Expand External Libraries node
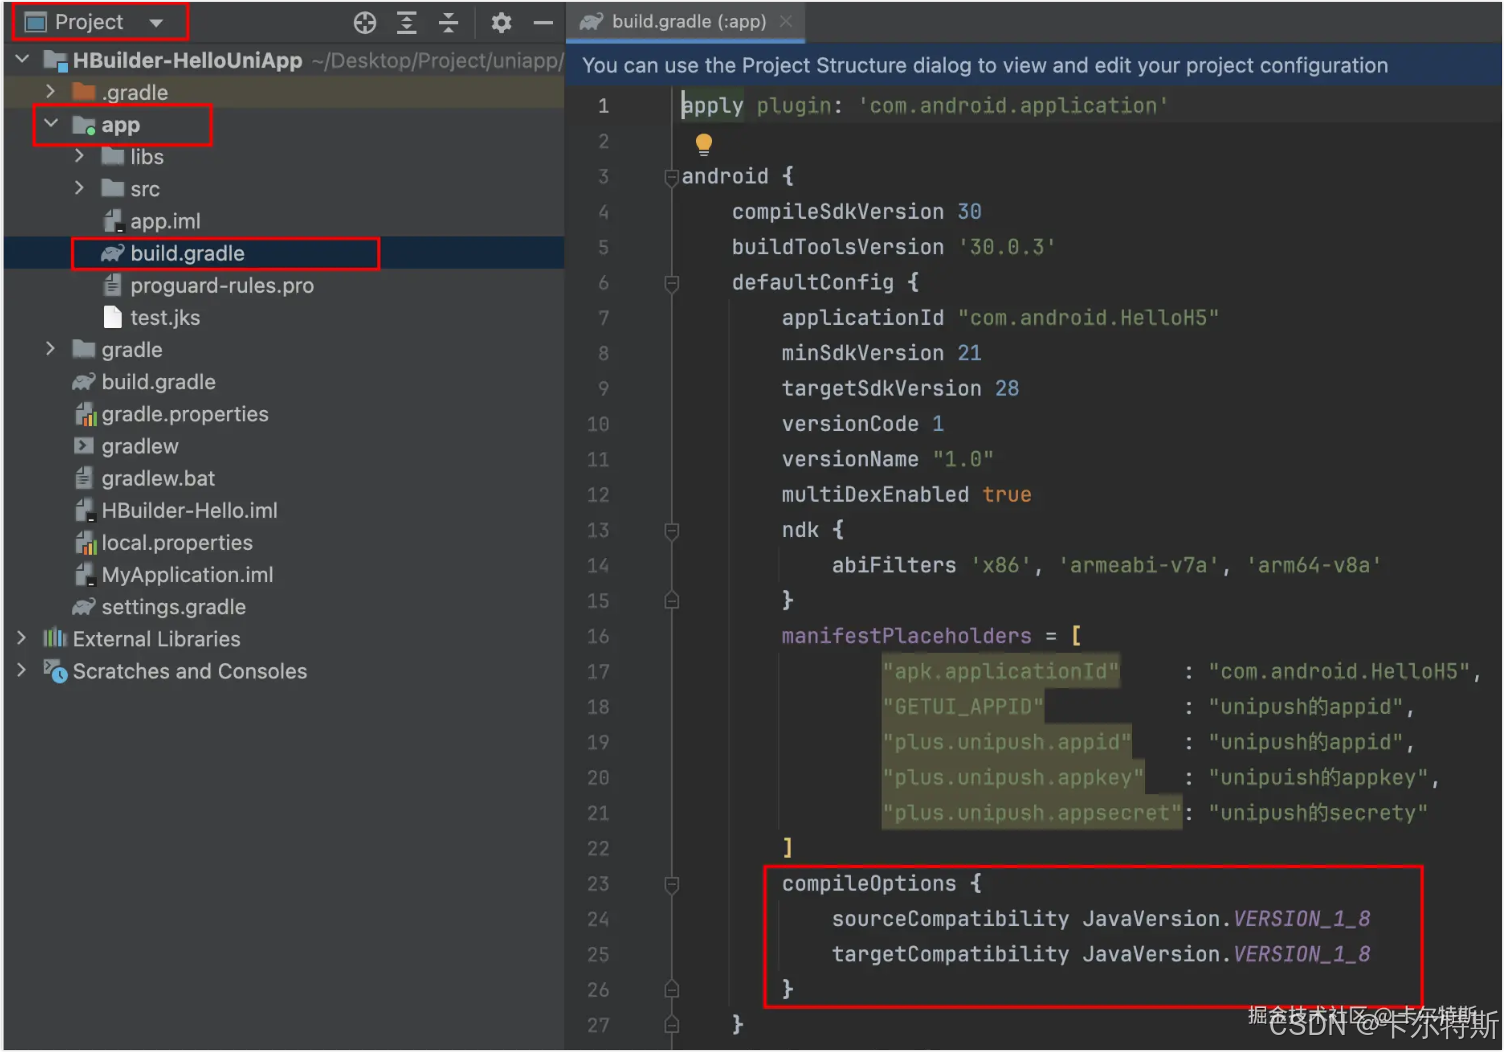 (x=22, y=638)
